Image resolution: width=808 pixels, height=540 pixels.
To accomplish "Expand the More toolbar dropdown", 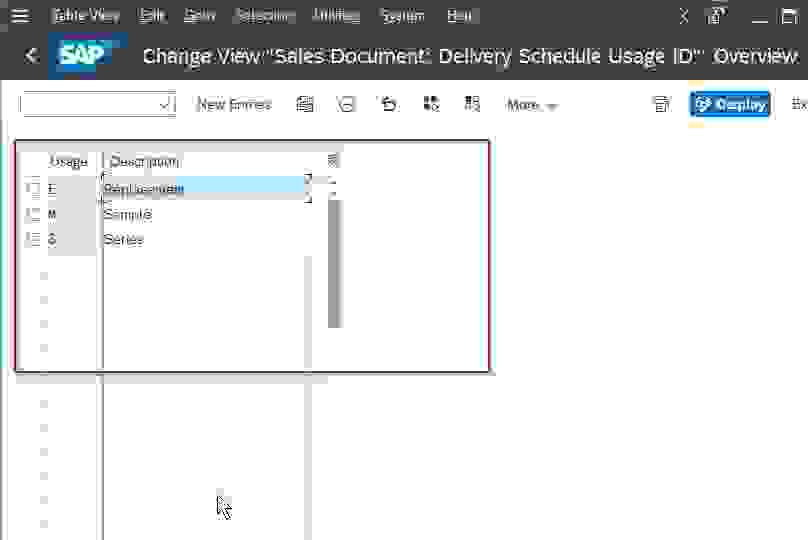I will (532, 105).
